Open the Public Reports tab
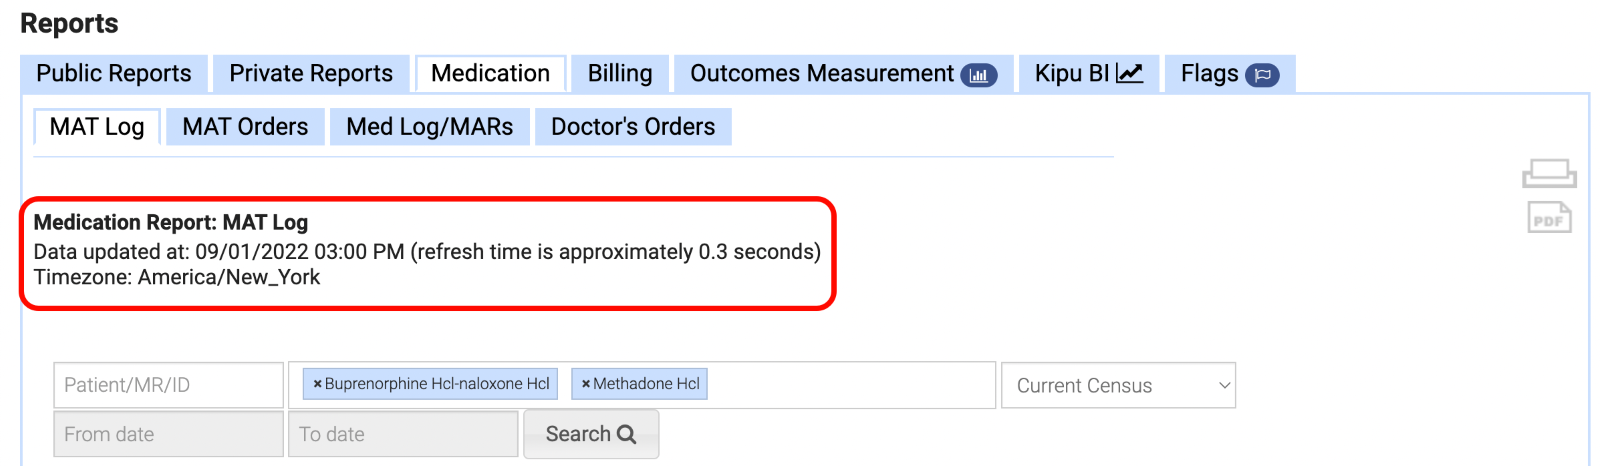Image resolution: width=1600 pixels, height=466 pixels. pyautogui.click(x=114, y=74)
